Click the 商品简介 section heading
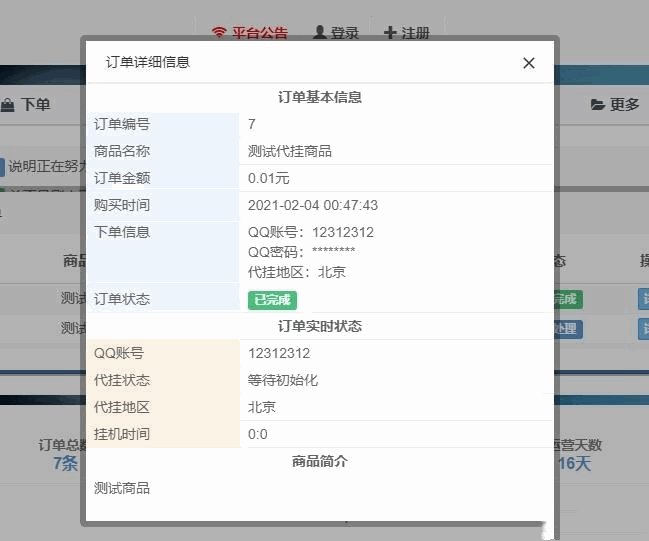Viewport: 649px width, 541px height. 320,461
